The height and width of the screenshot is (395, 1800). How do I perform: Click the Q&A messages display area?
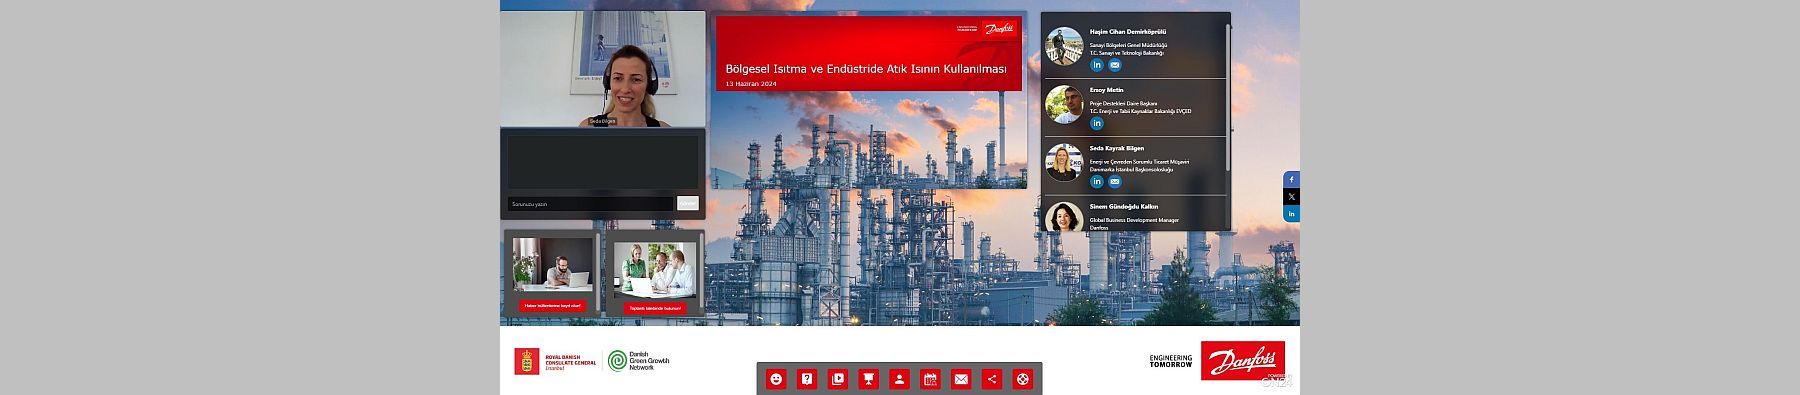pyautogui.click(x=603, y=163)
